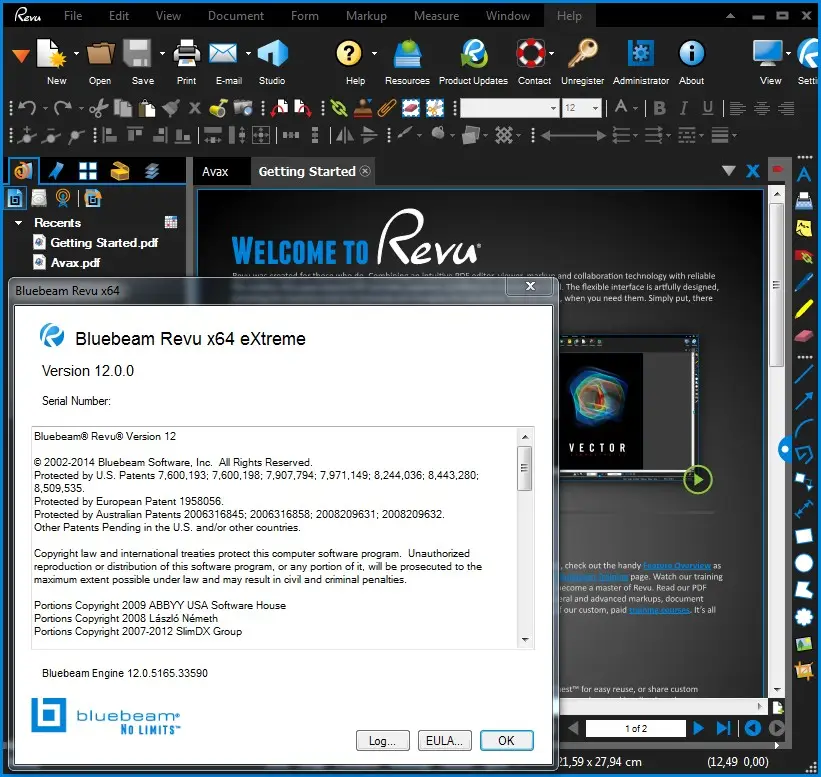
Task: Collapse the Recents tree section
Action: [19, 223]
